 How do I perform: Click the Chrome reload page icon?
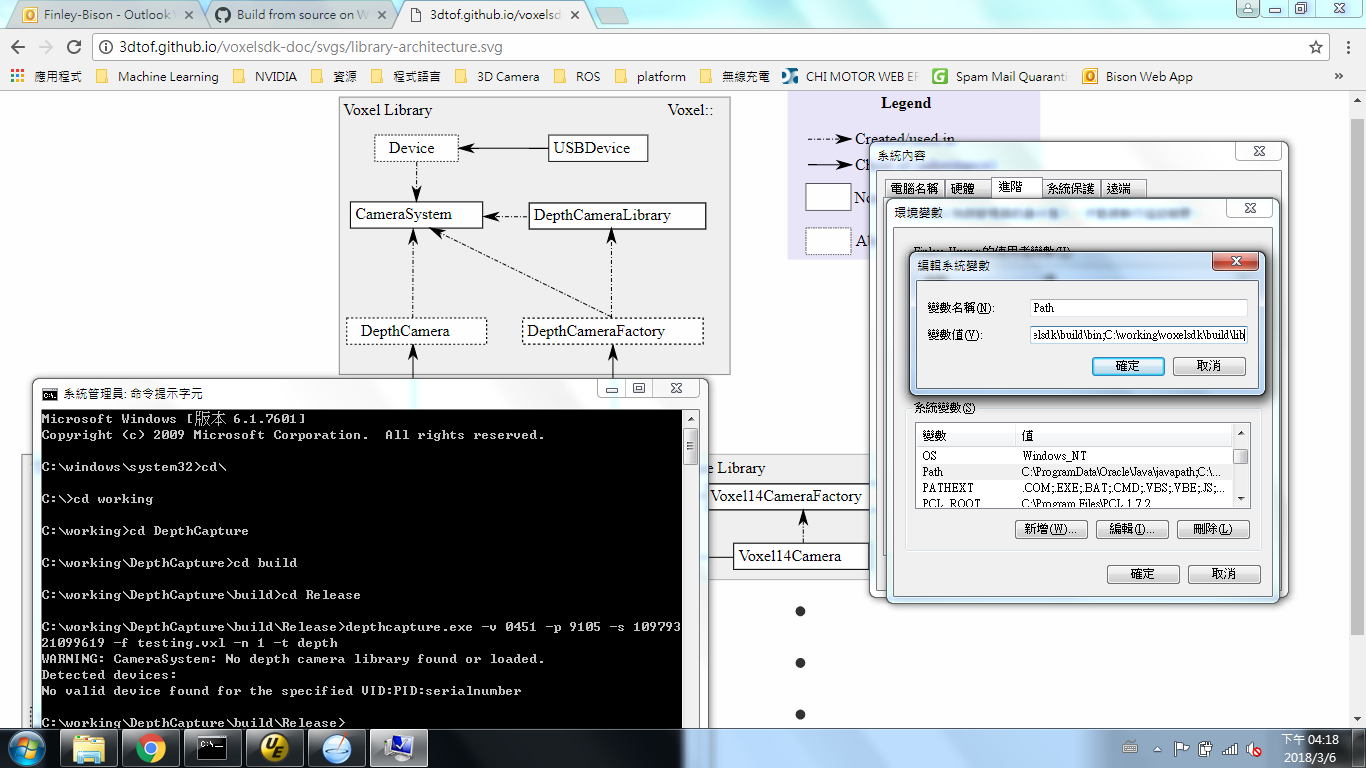(73, 47)
